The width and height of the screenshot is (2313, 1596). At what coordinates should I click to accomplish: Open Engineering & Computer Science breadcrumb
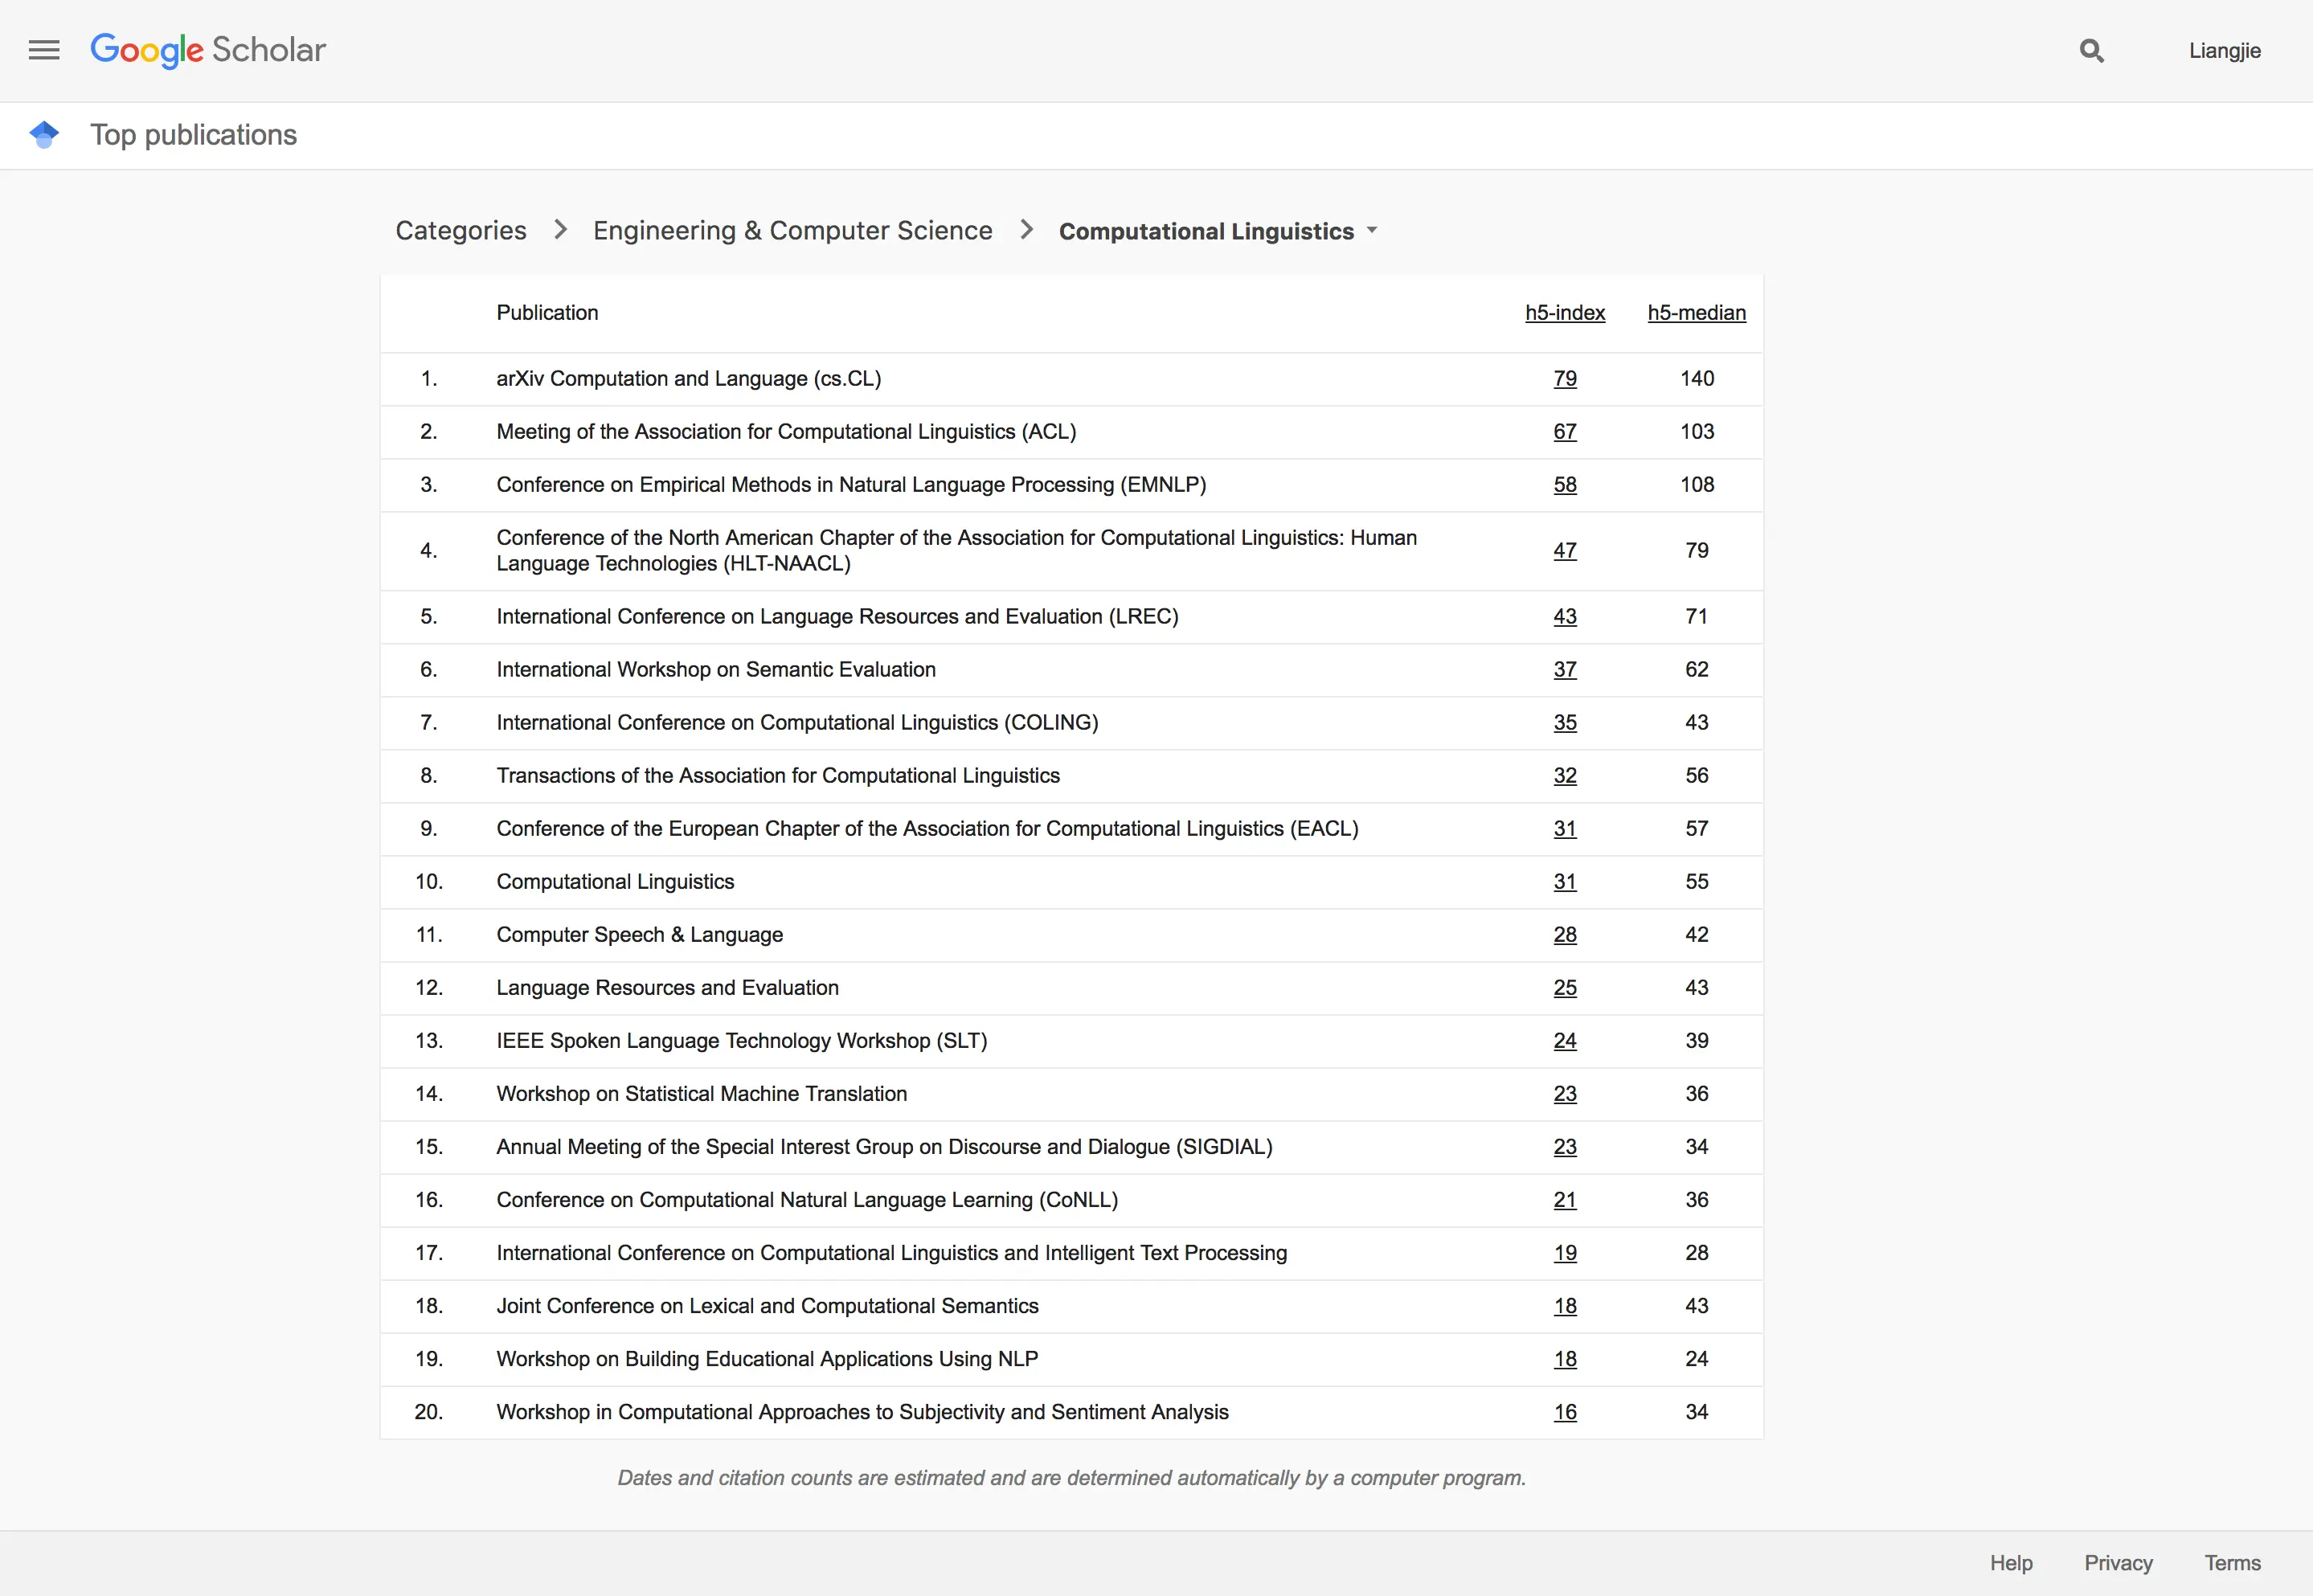point(792,231)
